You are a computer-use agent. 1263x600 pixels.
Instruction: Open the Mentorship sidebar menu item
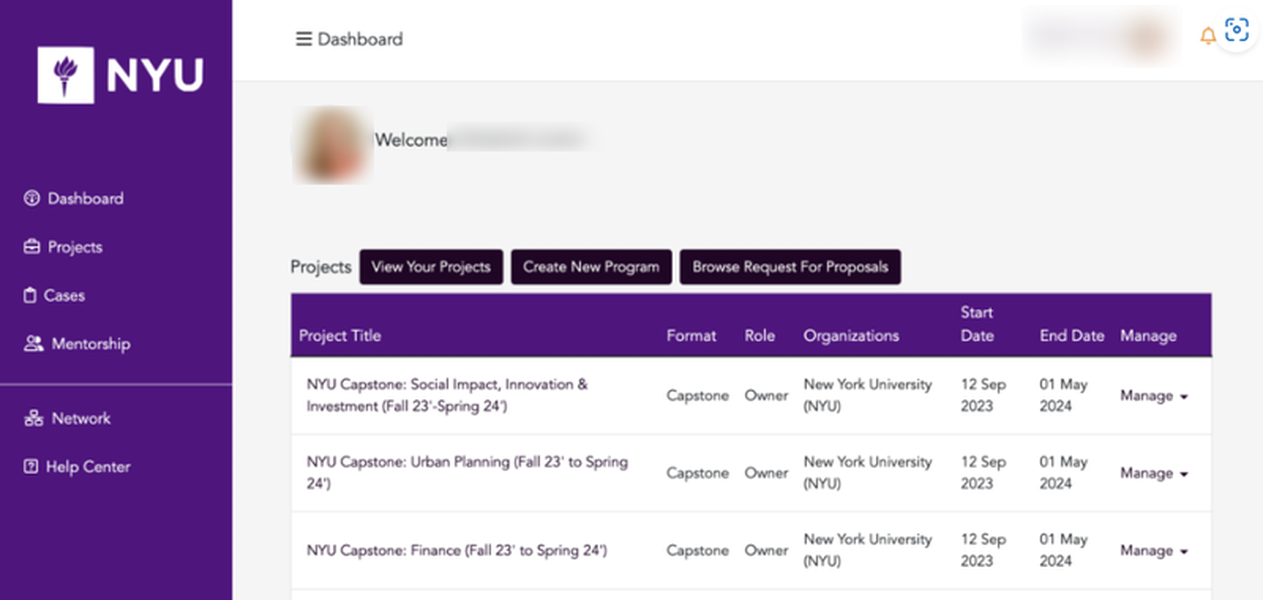77,344
